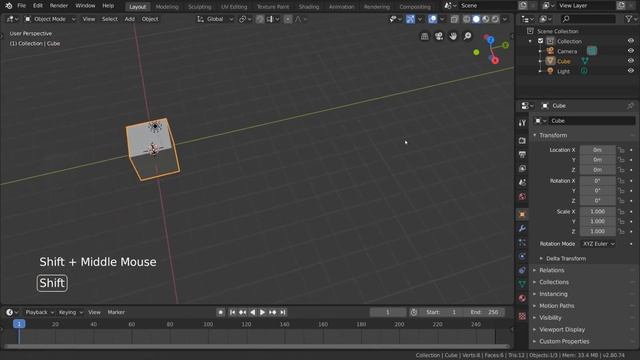Open the Object Constraints properties tab

[522, 270]
